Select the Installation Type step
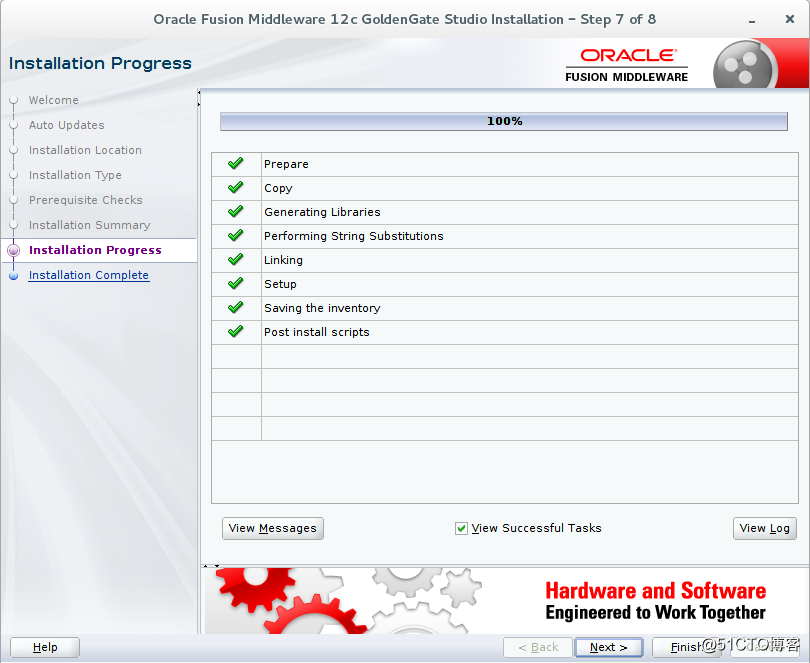 click(75, 175)
